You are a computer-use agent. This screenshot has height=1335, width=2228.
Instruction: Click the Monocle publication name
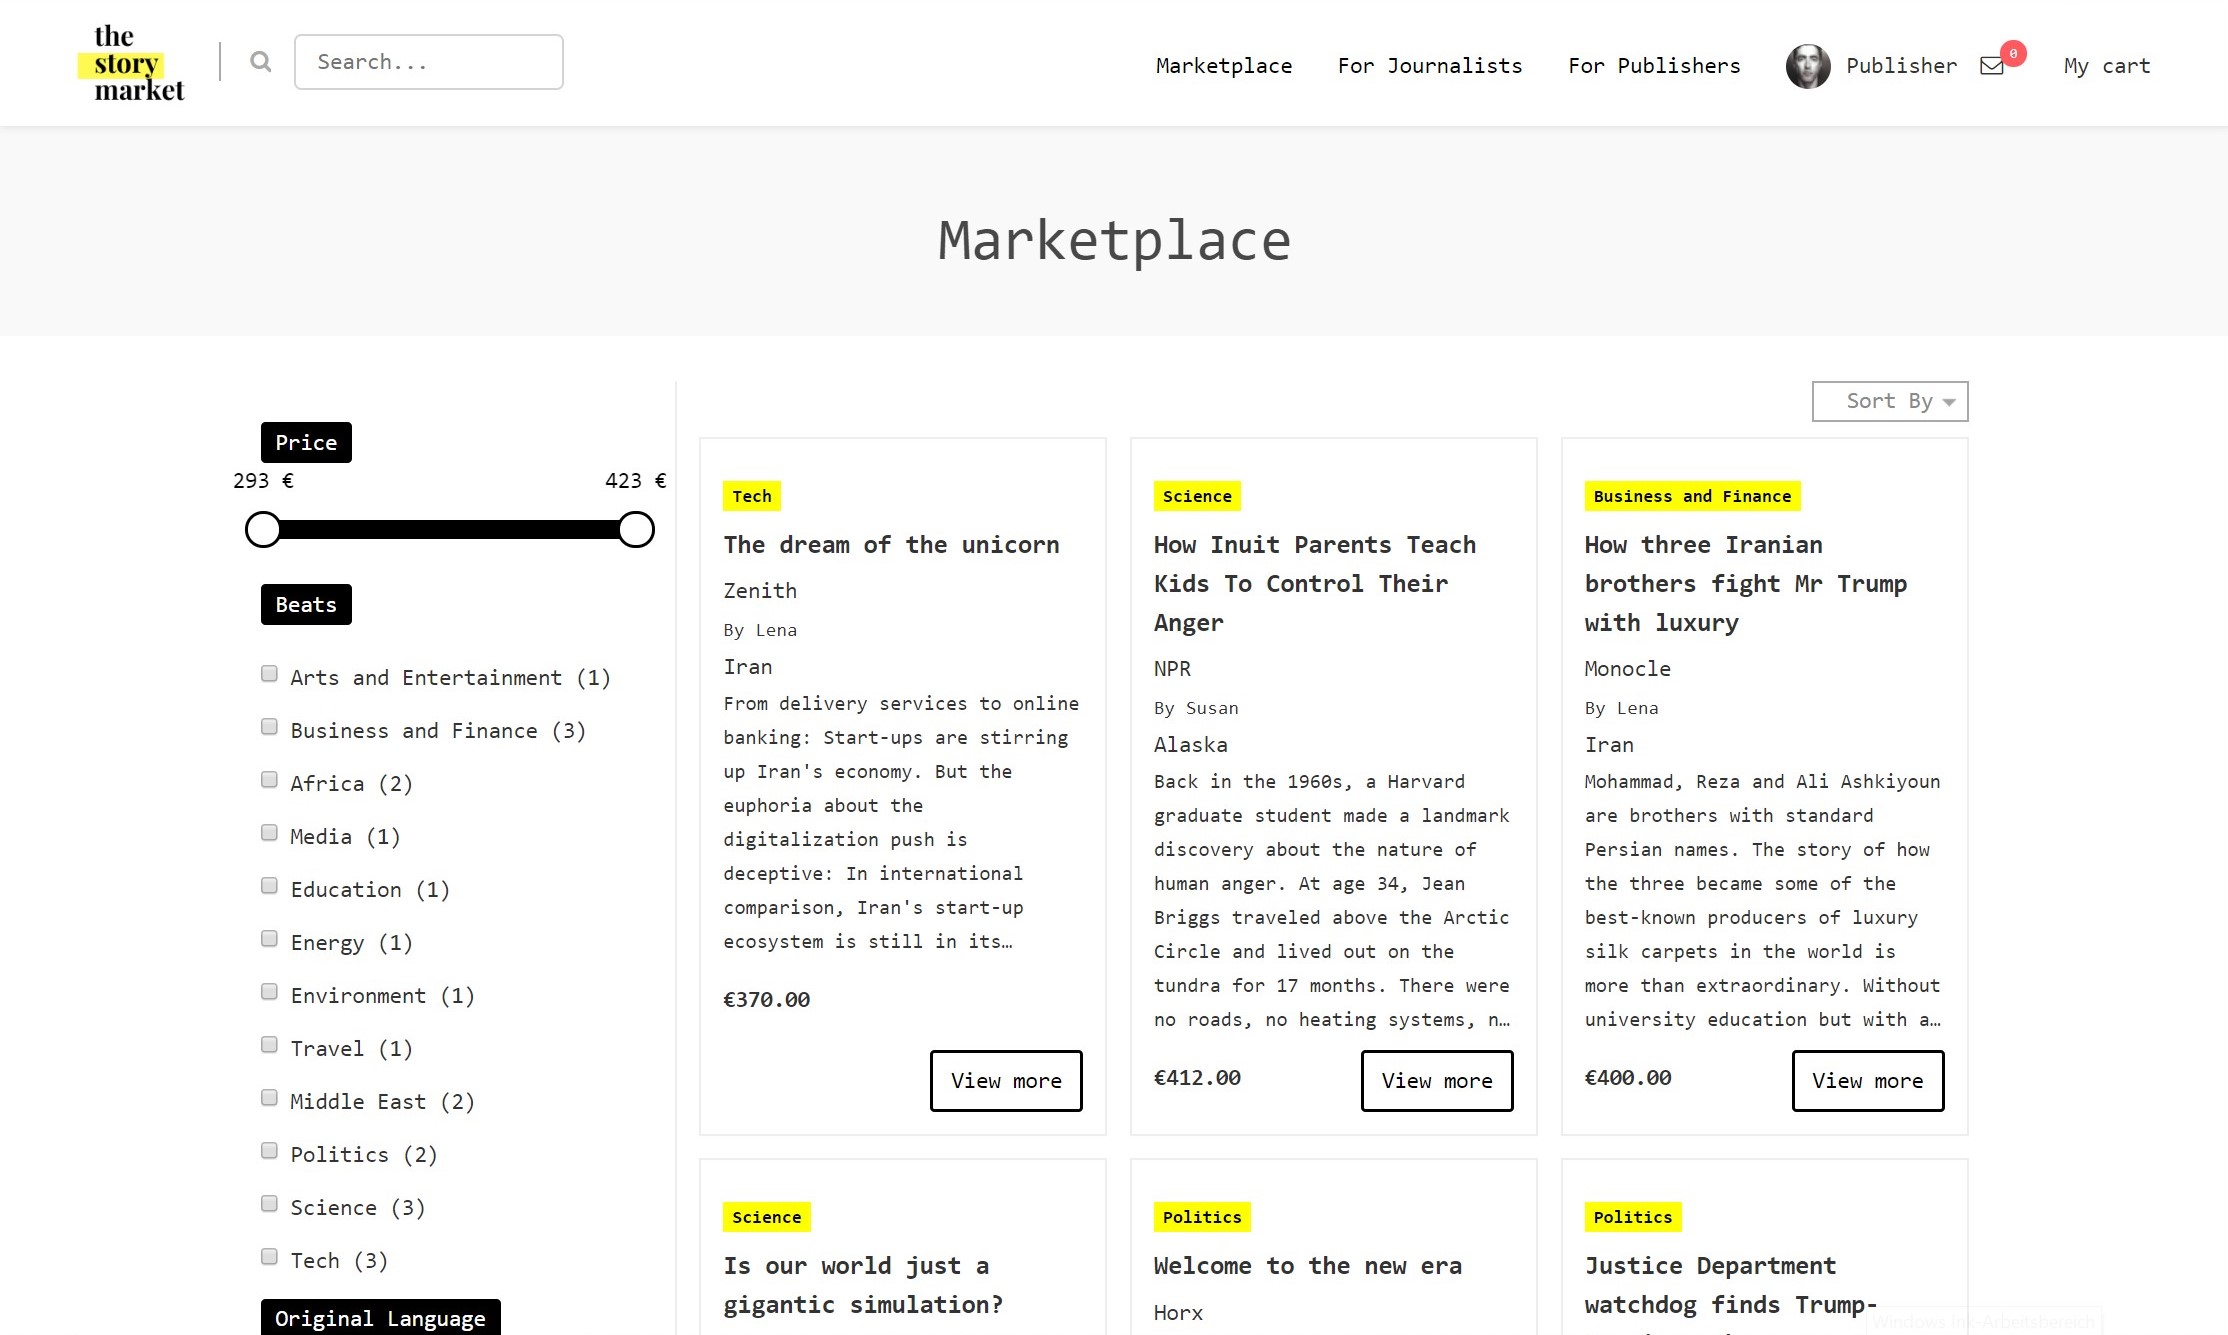point(1627,669)
